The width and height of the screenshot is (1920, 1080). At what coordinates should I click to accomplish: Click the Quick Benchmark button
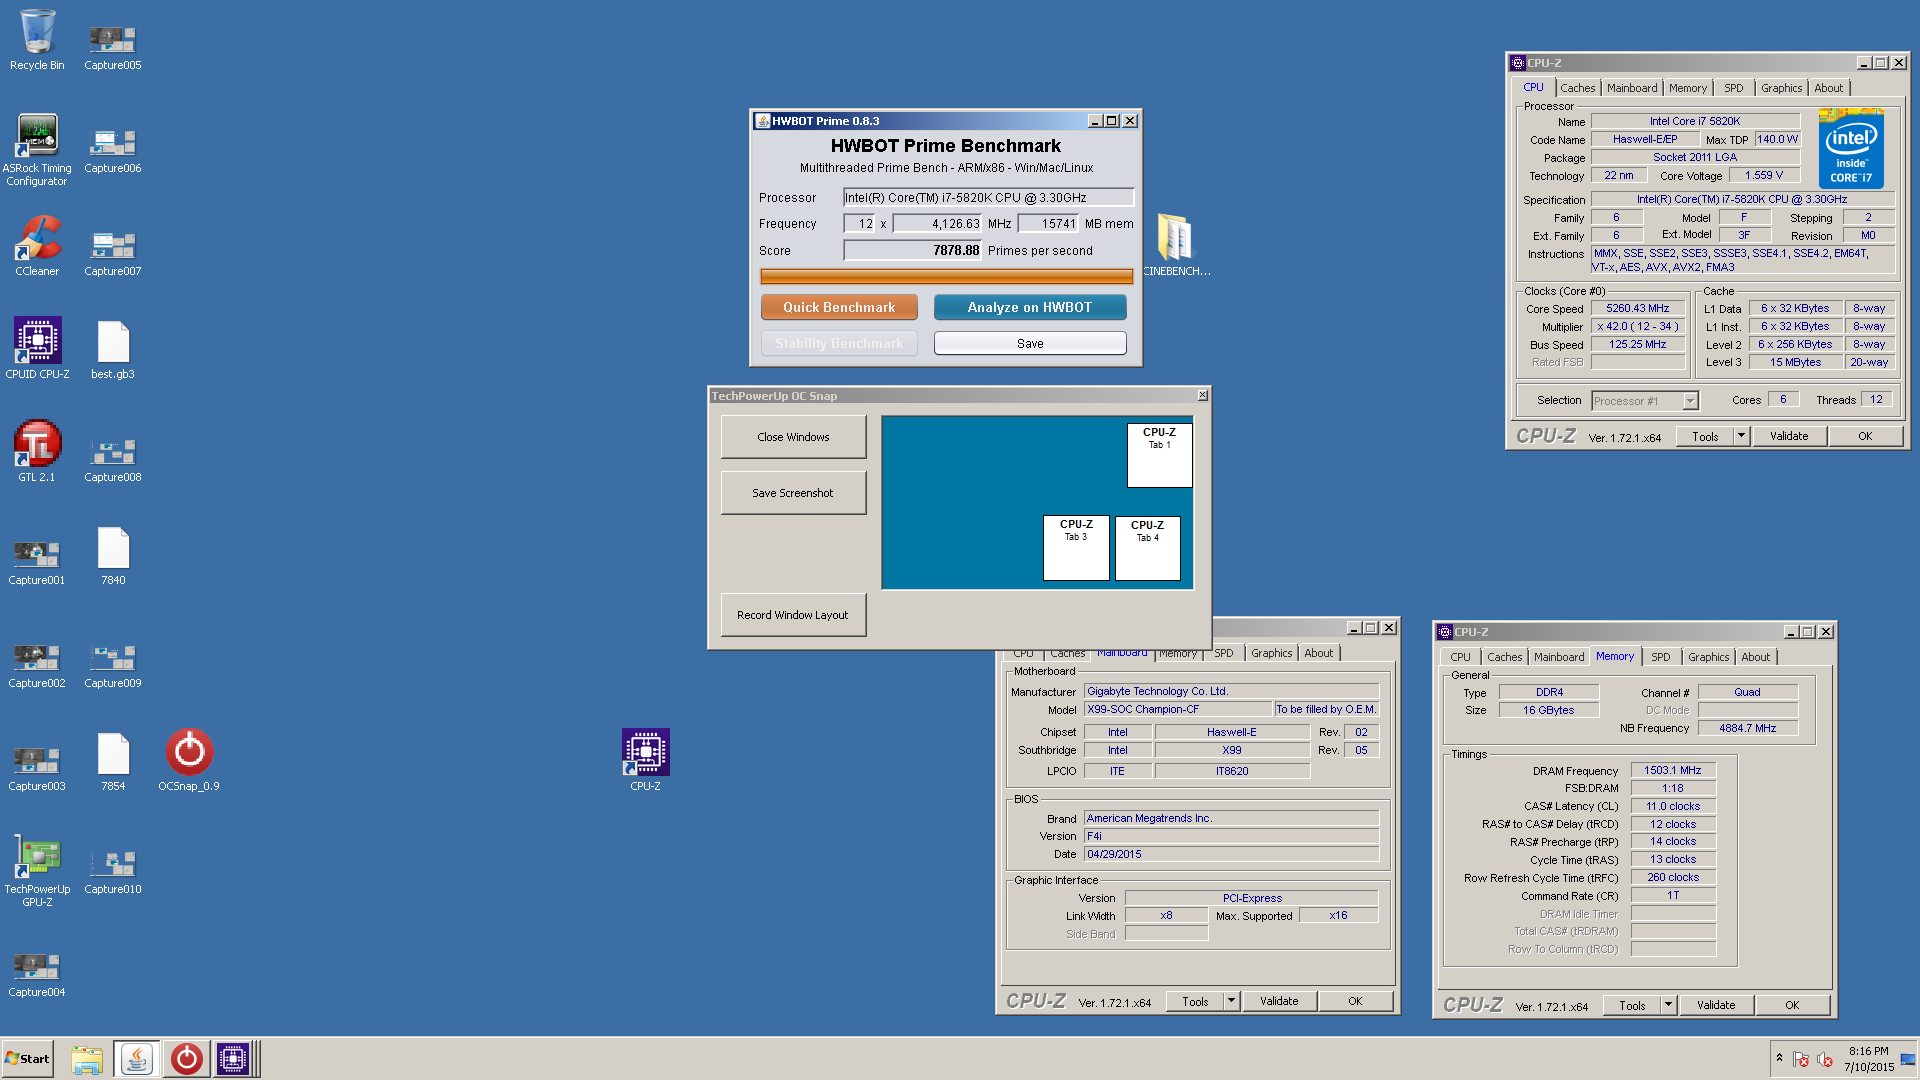pyautogui.click(x=839, y=307)
